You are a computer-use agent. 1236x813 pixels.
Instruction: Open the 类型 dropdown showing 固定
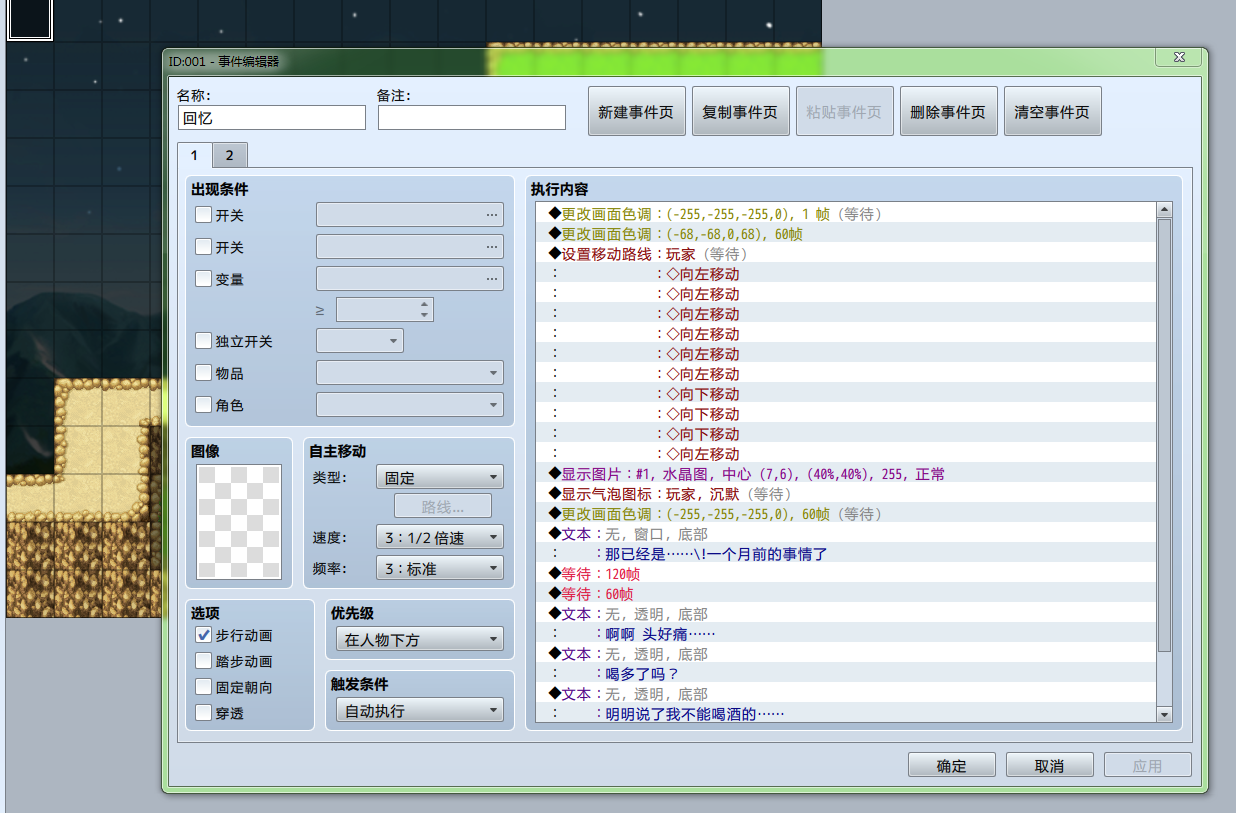[x=440, y=477]
